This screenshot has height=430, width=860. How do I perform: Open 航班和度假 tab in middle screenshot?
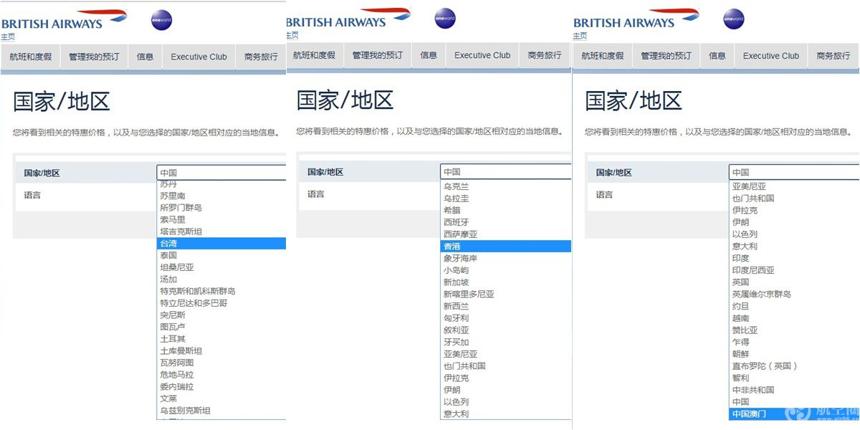pos(314,55)
